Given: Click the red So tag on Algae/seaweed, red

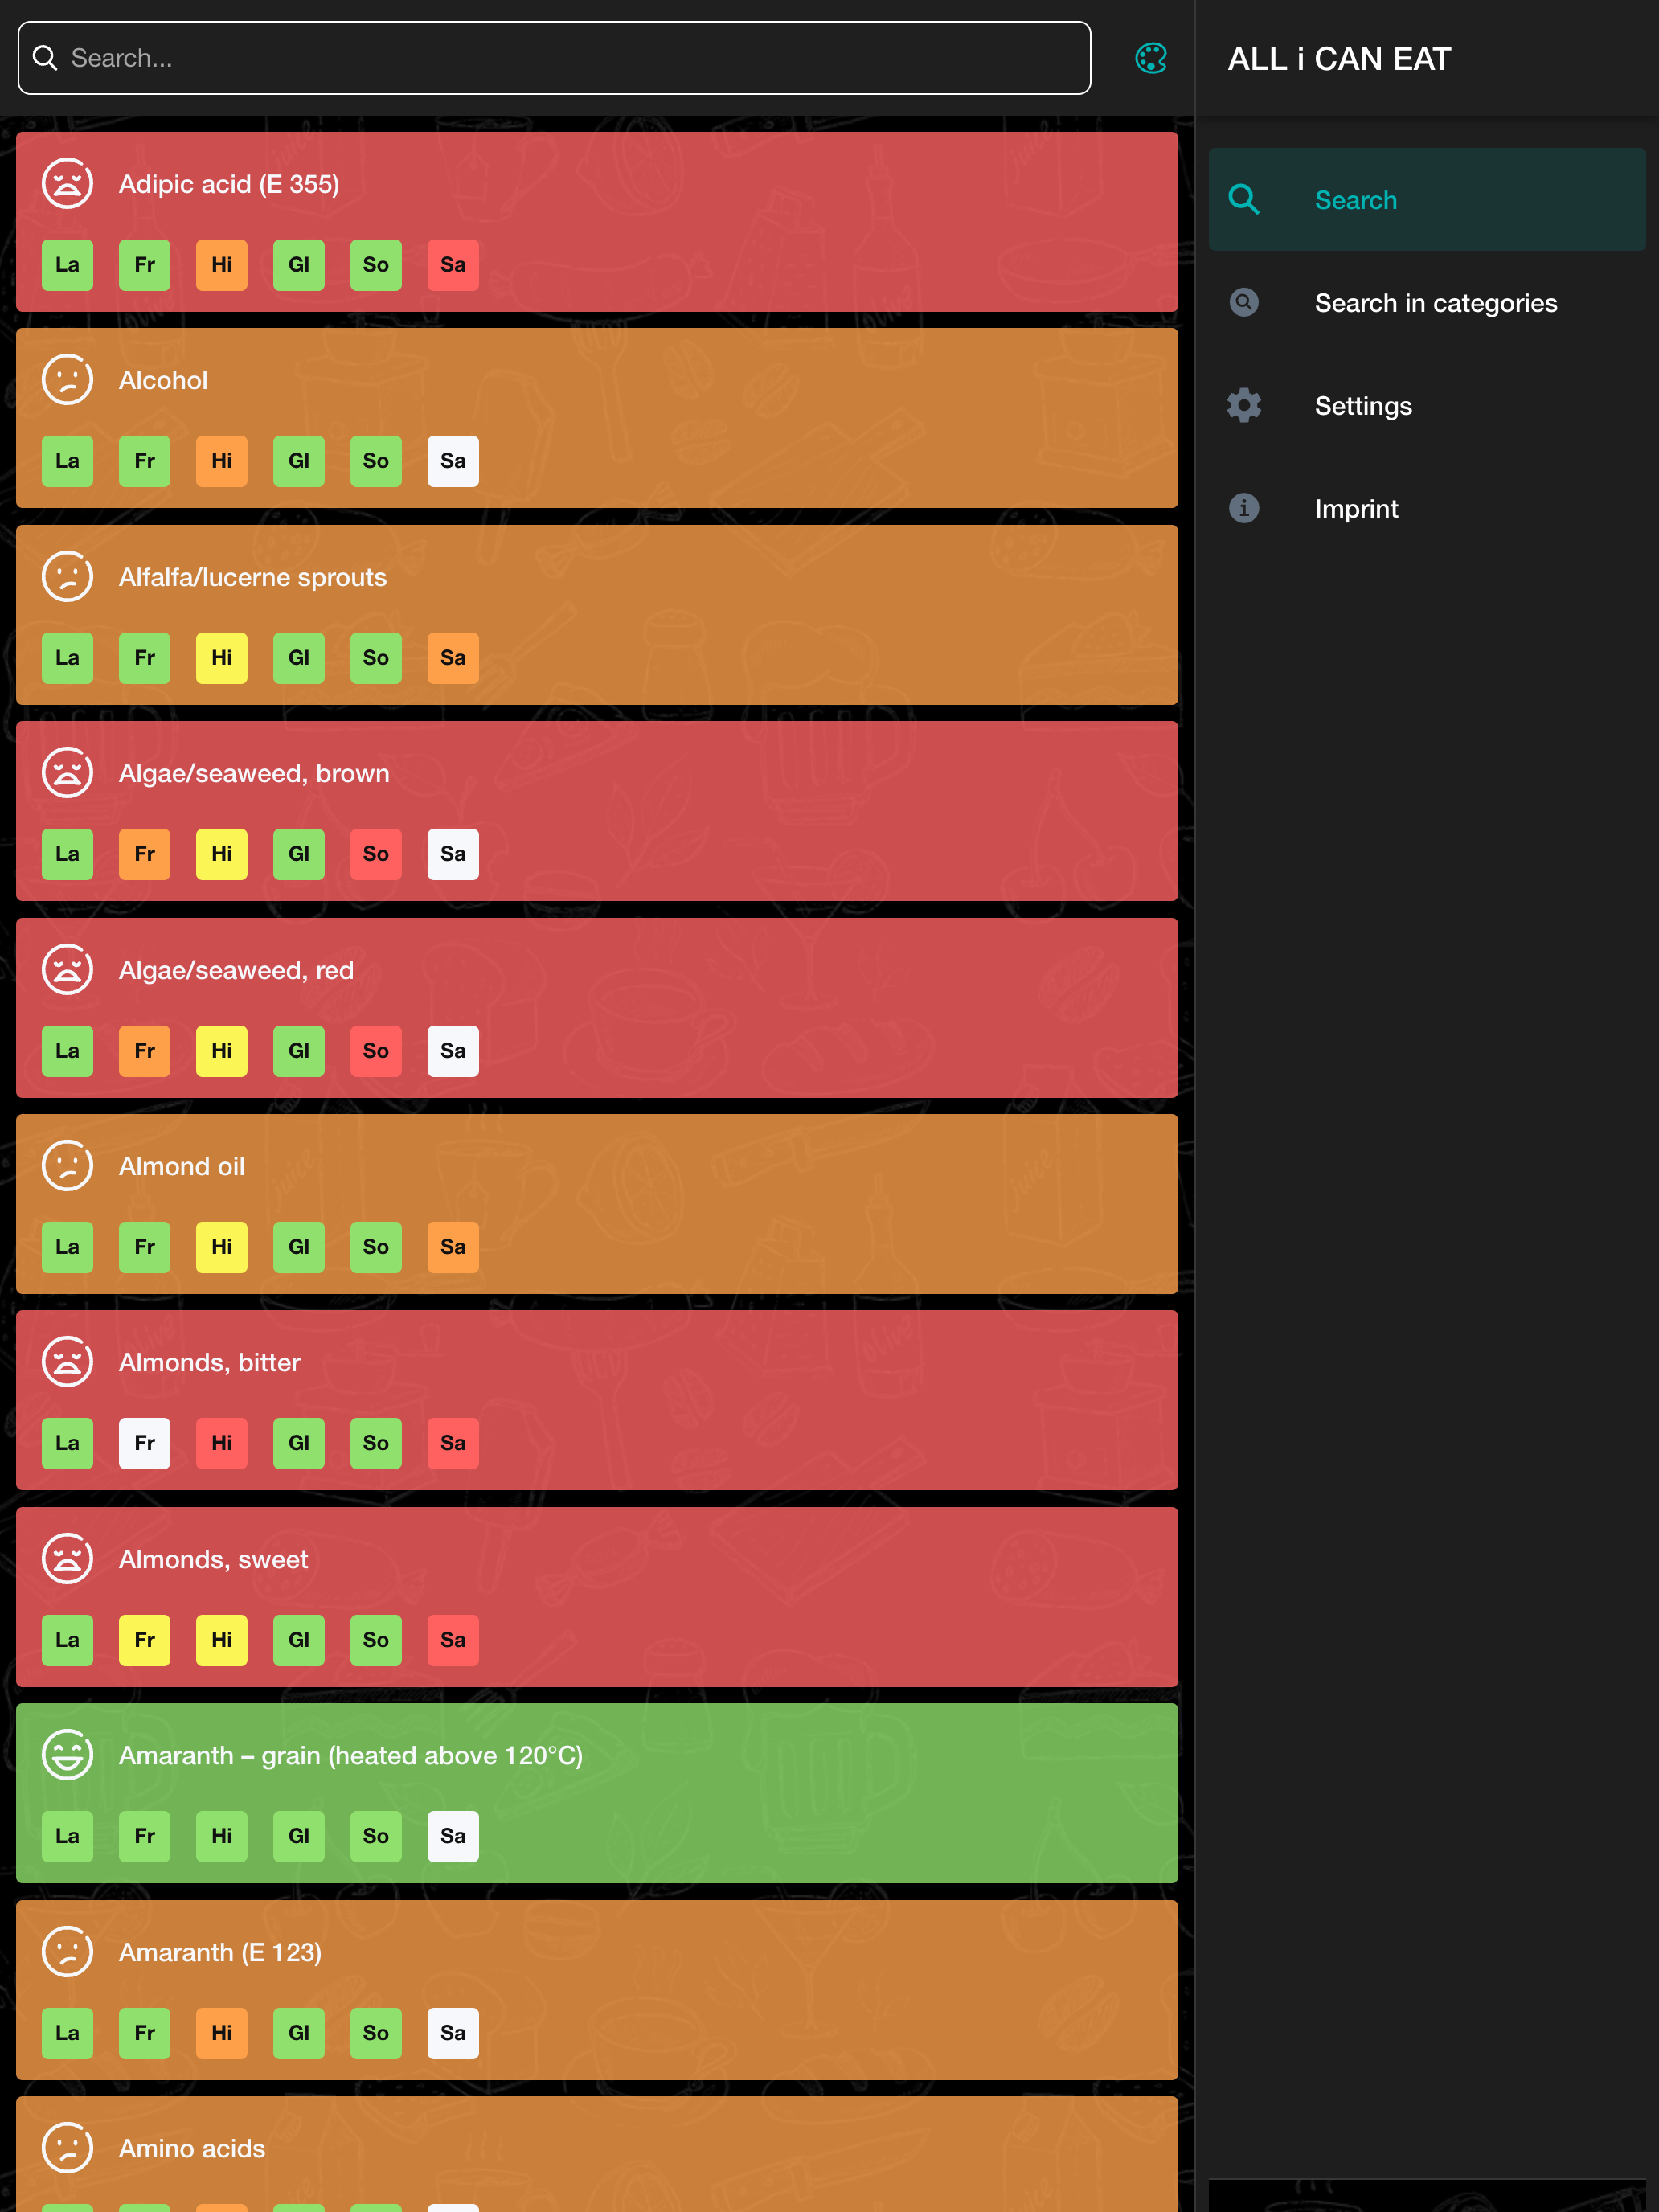Looking at the screenshot, I should [x=376, y=1051].
